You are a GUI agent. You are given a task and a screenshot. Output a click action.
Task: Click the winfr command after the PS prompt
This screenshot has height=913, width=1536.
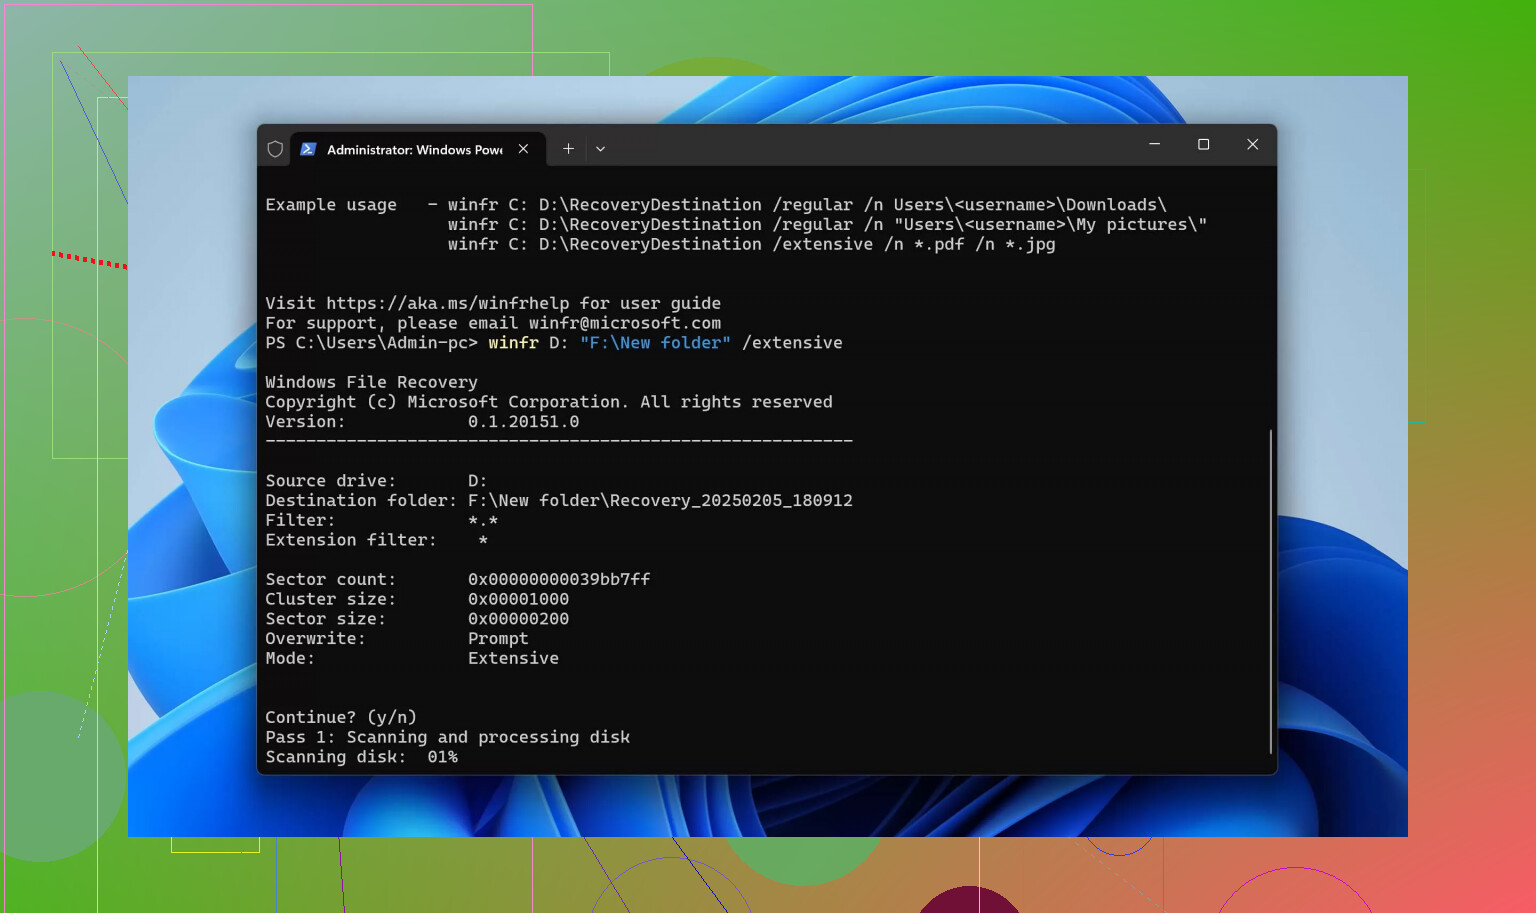point(513,343)
